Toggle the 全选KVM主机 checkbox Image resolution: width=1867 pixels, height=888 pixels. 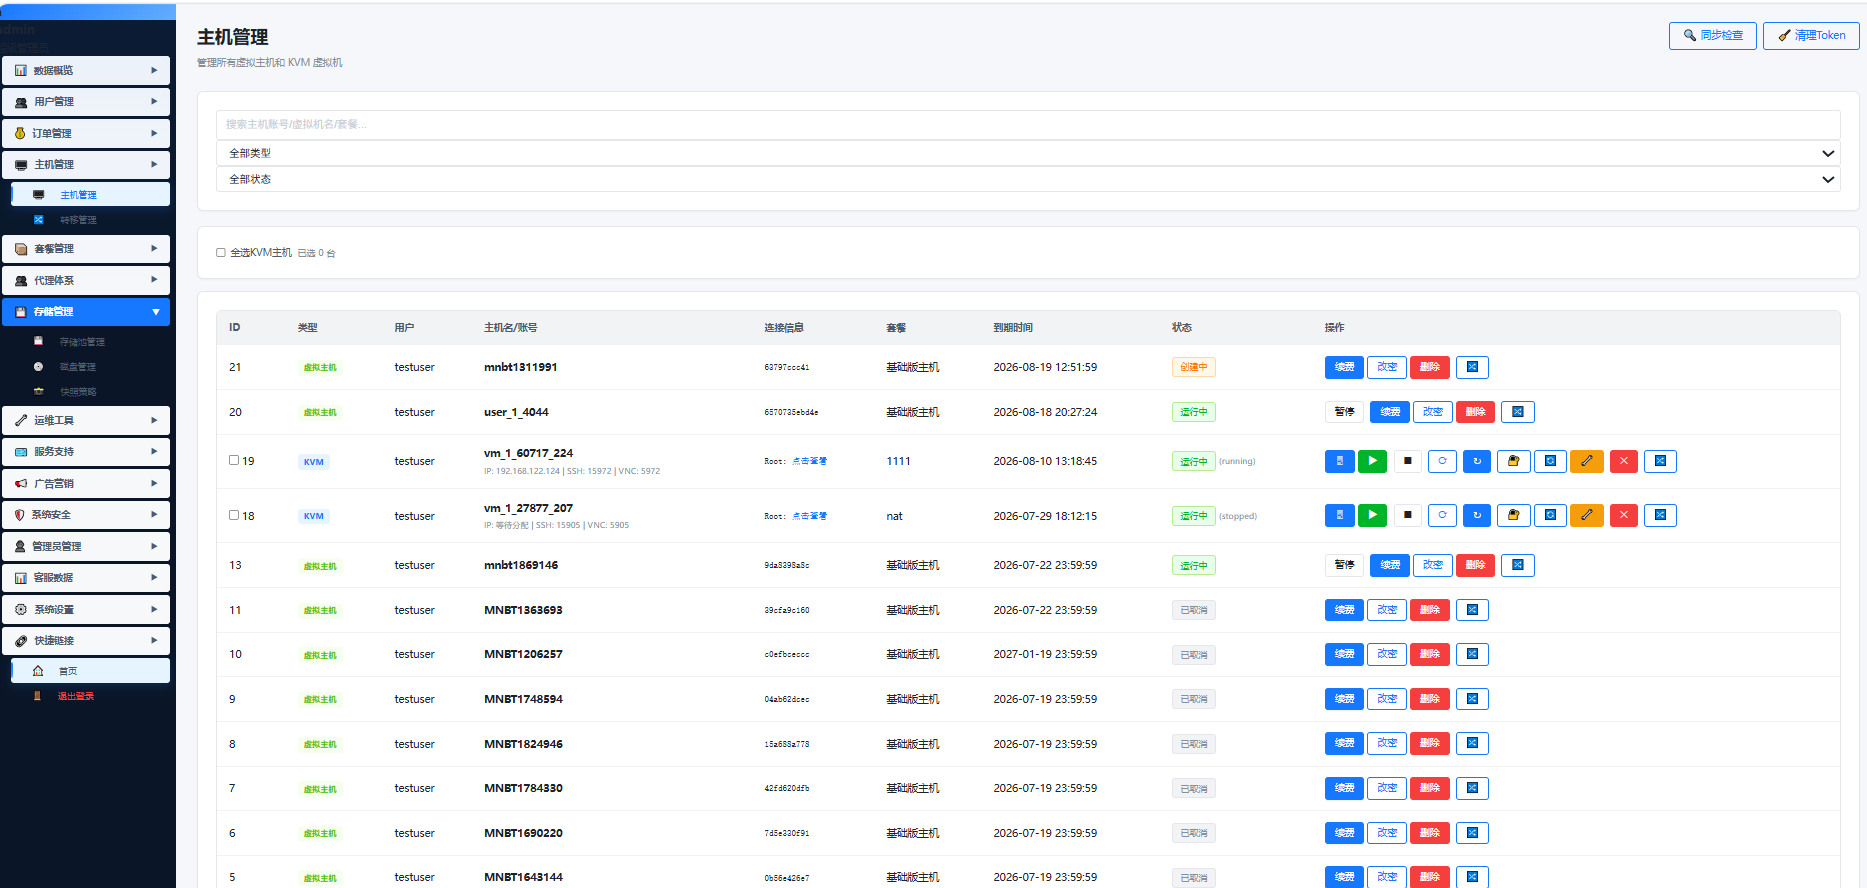[x=221, y=253]
